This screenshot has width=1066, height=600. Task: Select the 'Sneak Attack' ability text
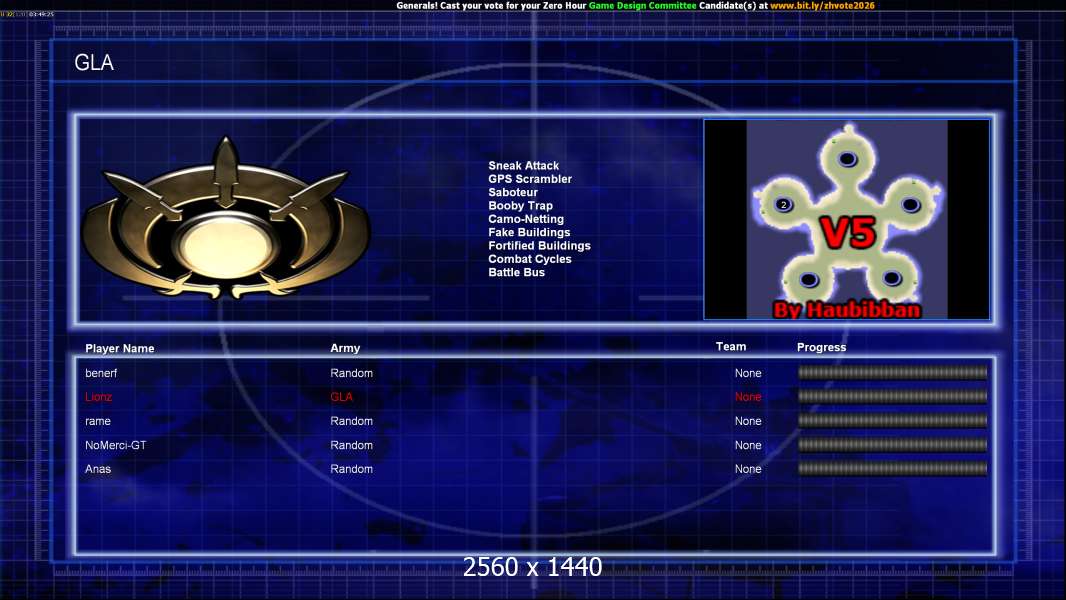point(523,166)
